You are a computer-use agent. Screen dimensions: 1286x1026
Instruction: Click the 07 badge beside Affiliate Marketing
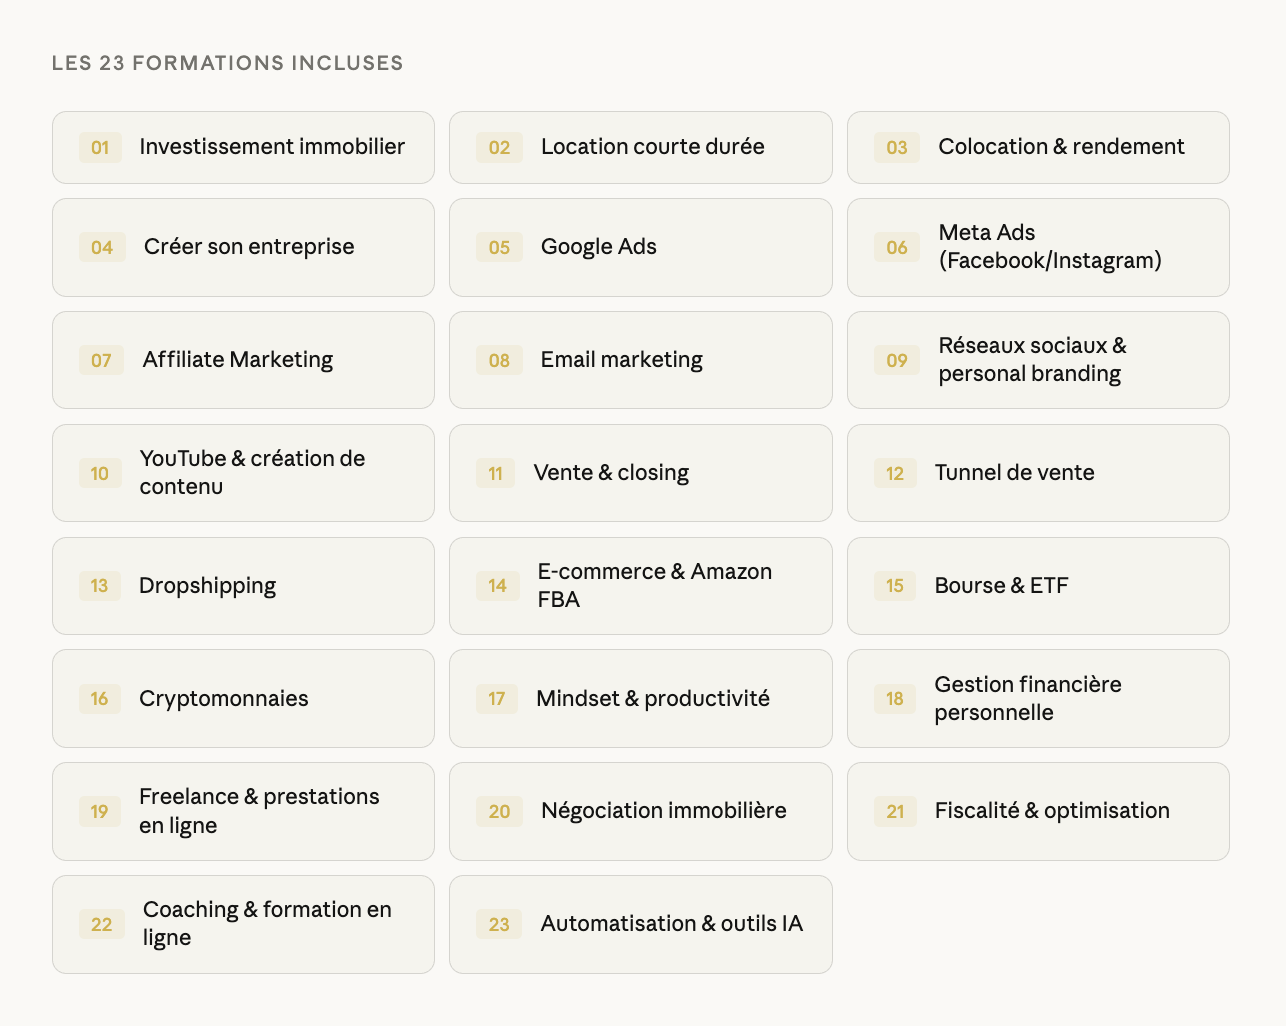pos(101,361)
